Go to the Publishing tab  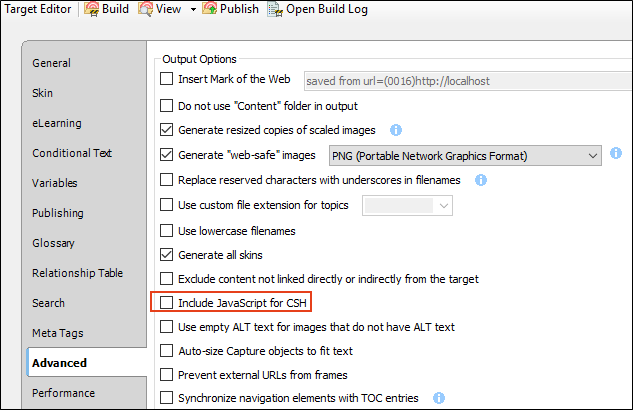point(58,213)
